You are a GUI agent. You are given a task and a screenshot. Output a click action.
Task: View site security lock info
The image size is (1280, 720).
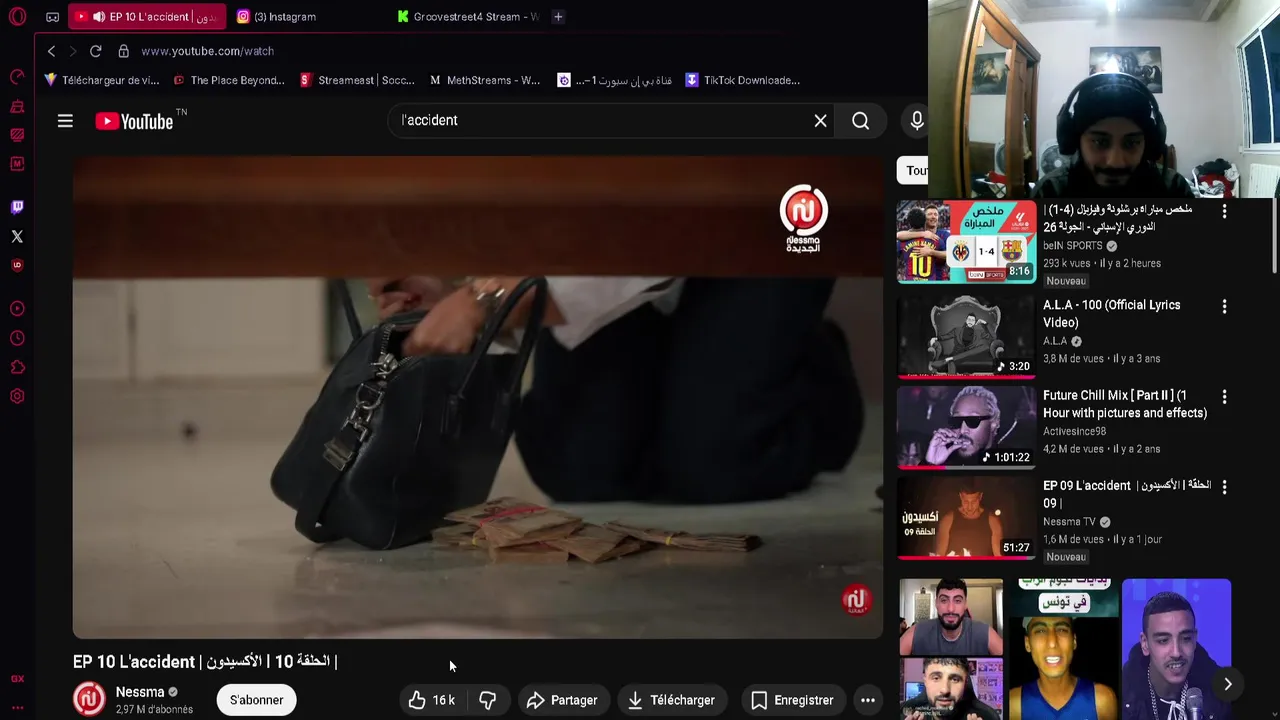124,51
